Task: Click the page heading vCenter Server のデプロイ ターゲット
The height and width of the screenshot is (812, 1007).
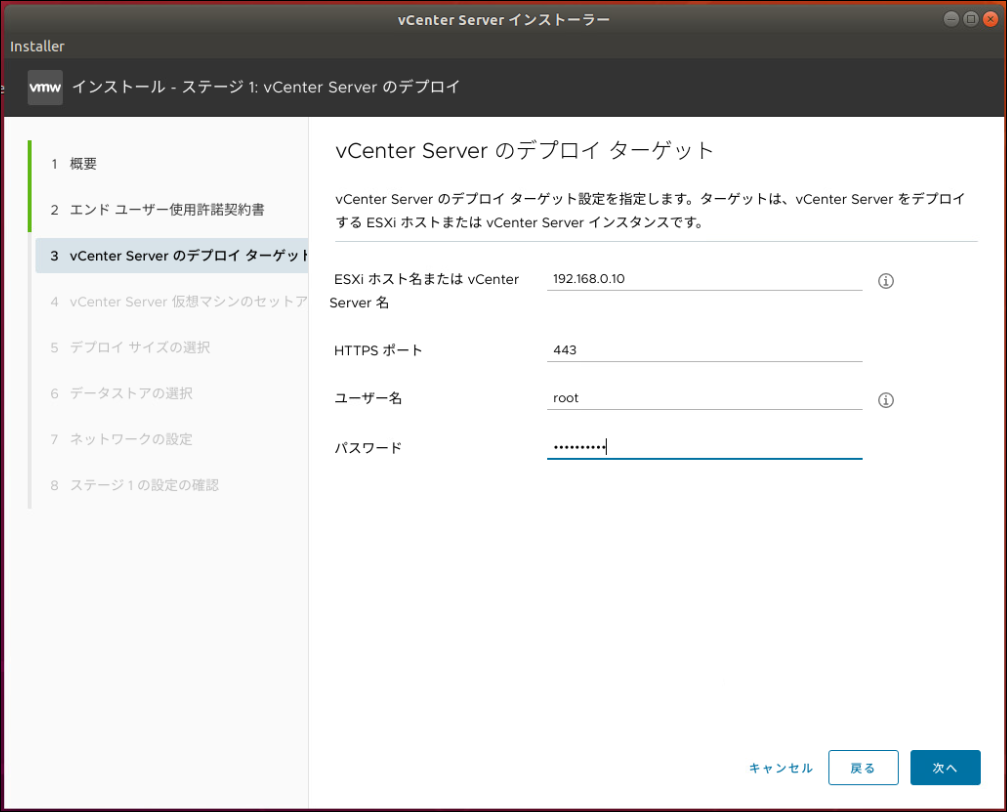Action: tap(524, 150)
